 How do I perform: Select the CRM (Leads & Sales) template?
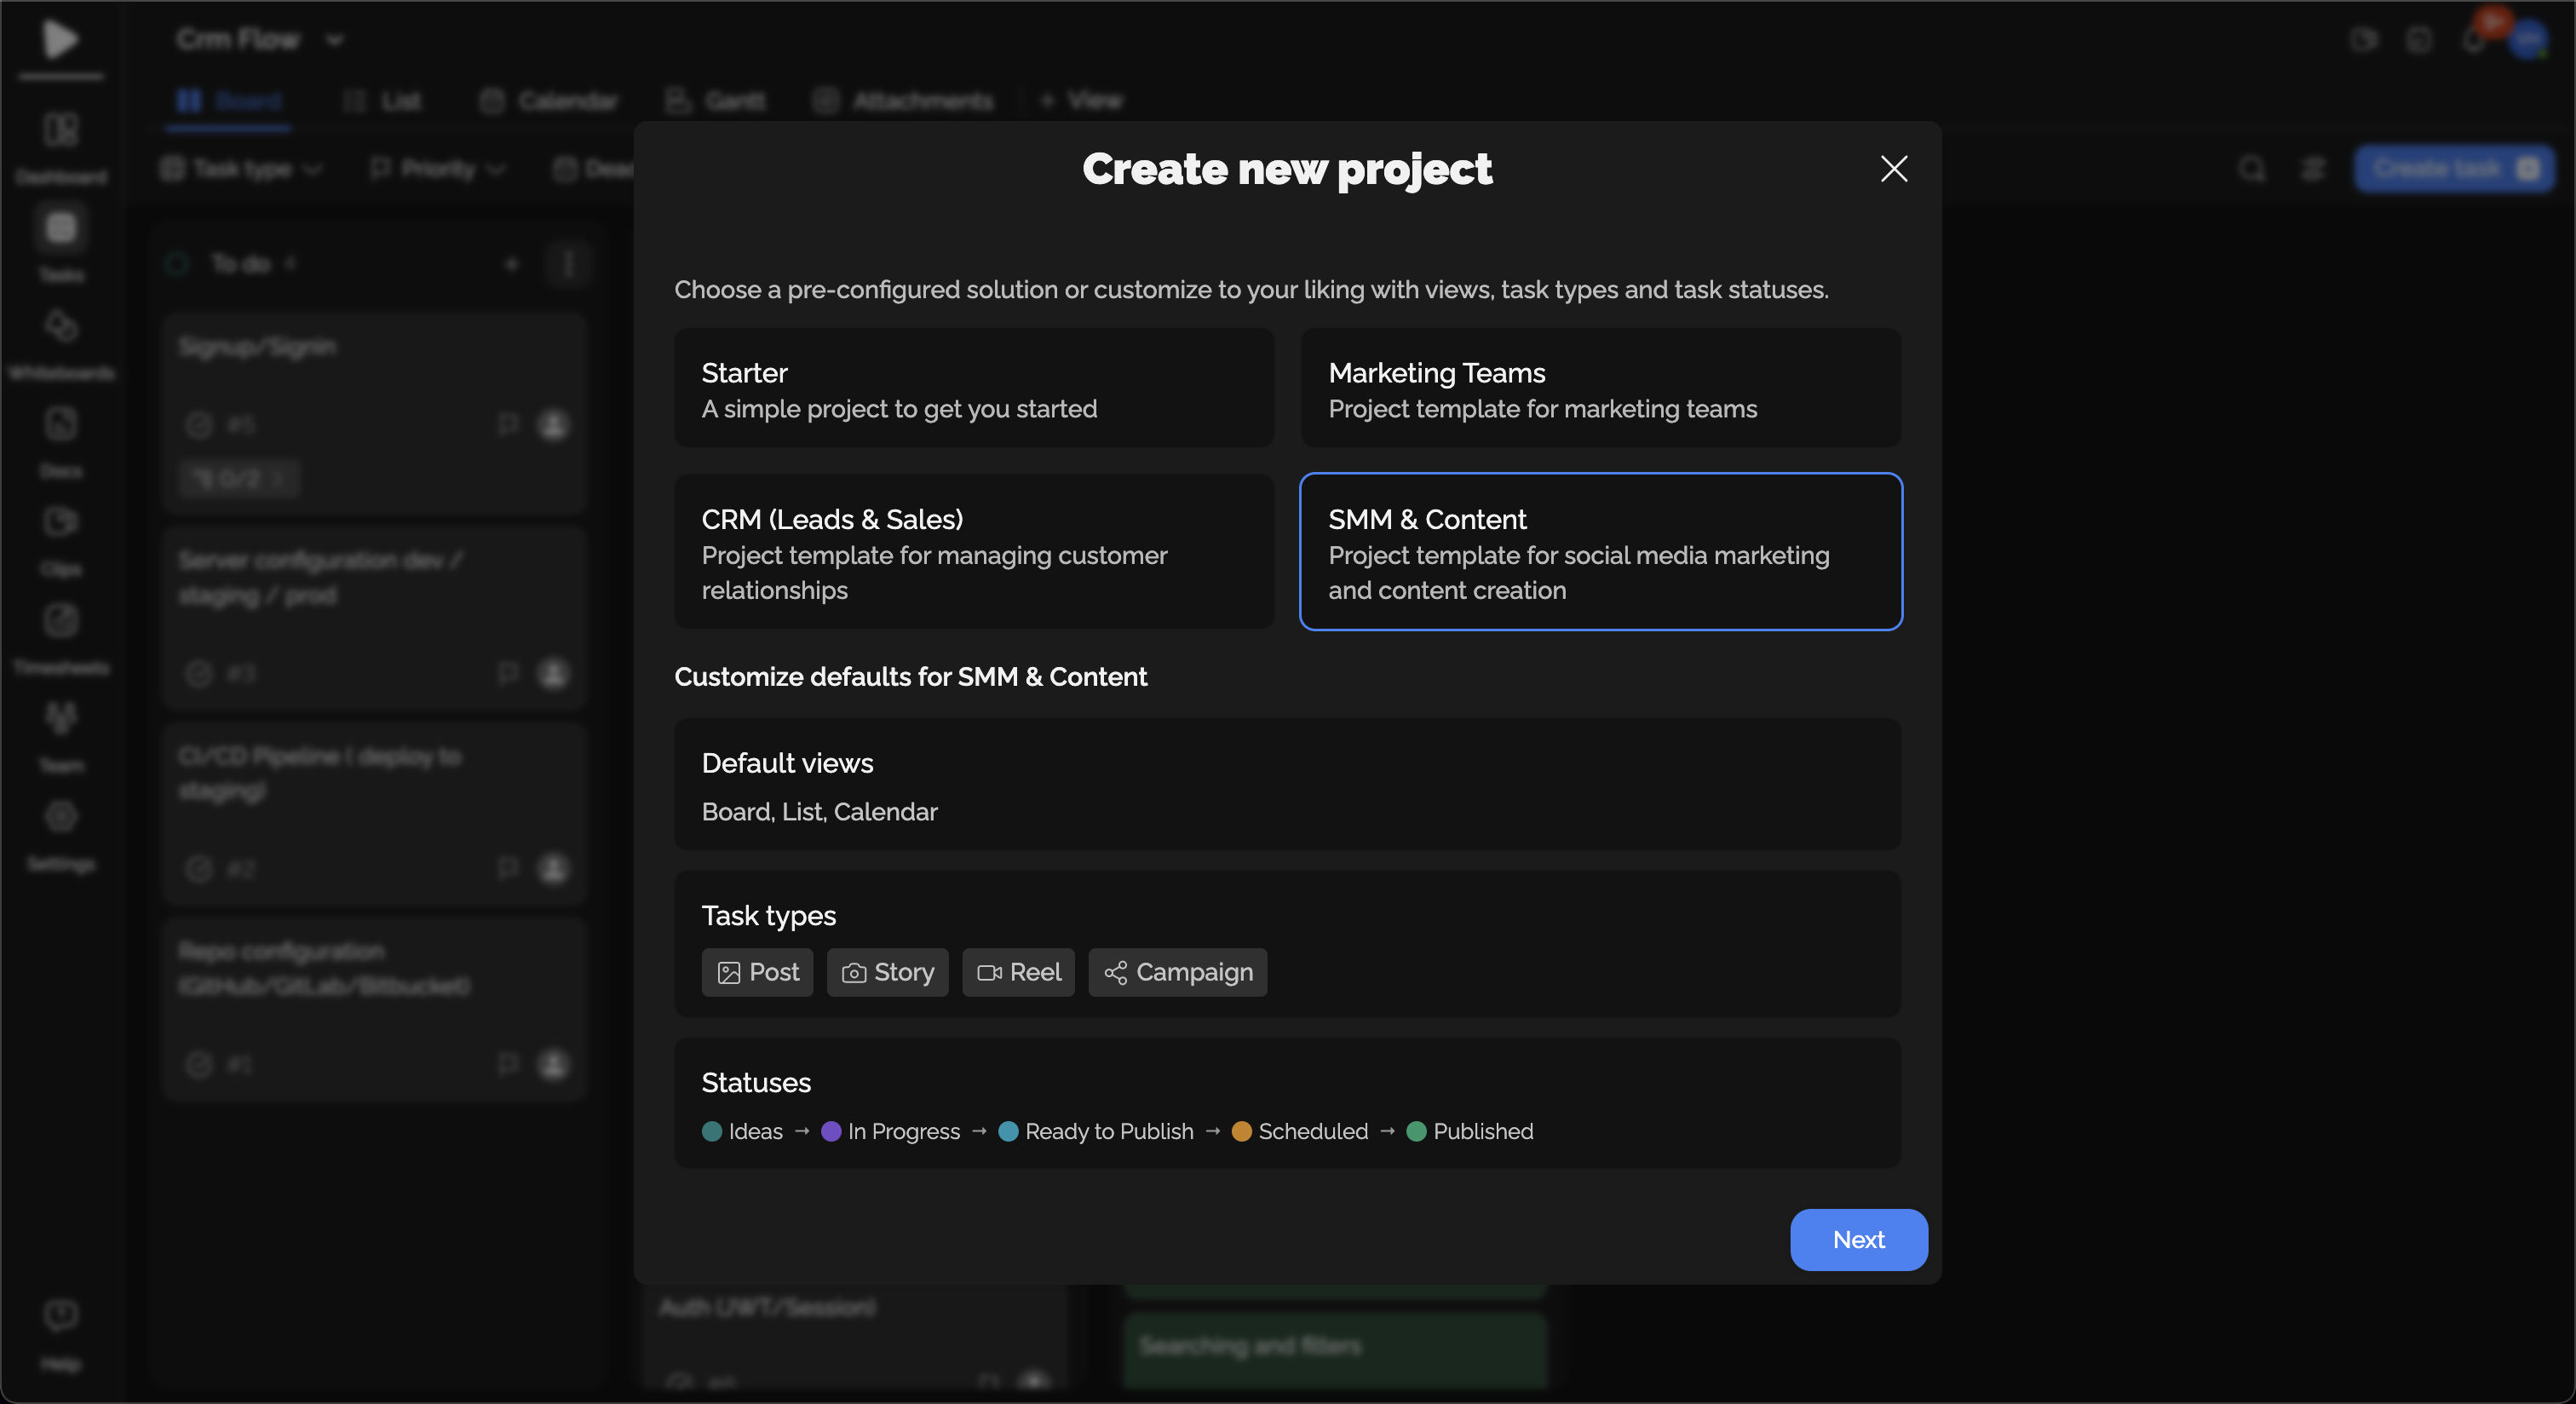(x=973, y=552)
